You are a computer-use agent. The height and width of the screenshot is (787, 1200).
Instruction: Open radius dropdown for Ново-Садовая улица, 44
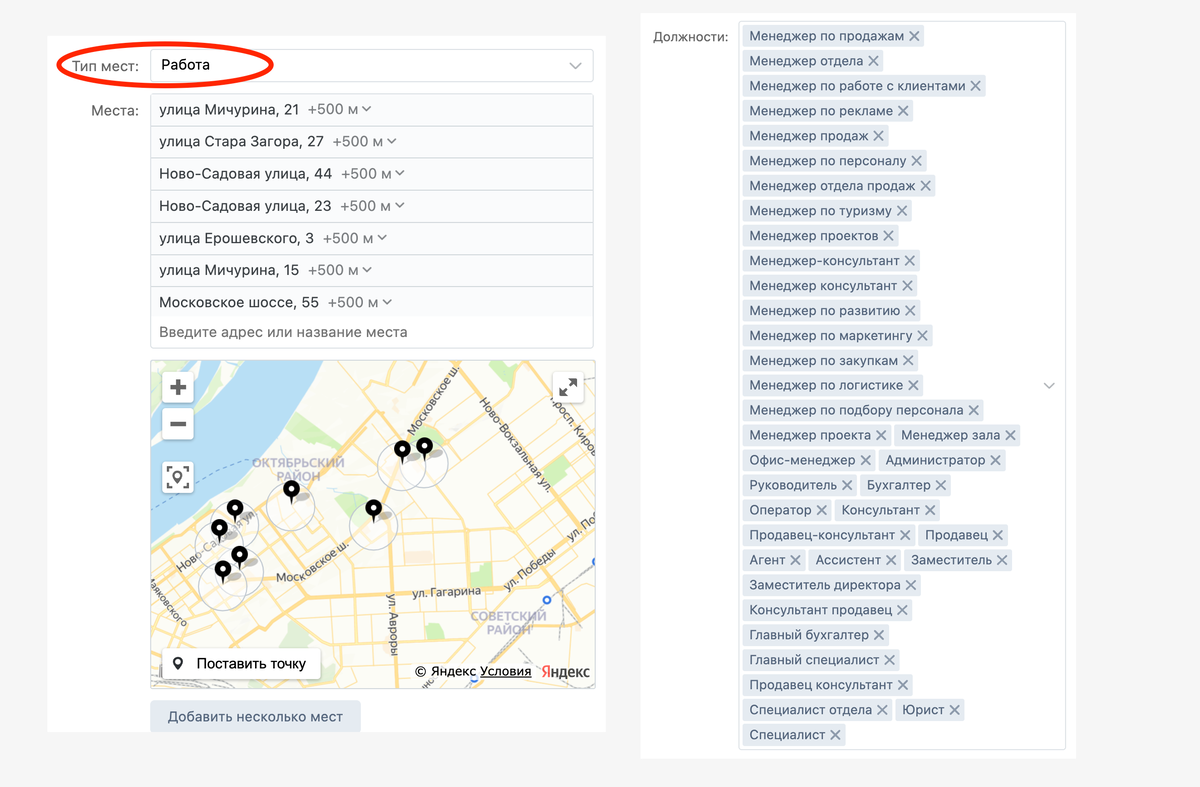pyautogui.click(x=373, y=173)
